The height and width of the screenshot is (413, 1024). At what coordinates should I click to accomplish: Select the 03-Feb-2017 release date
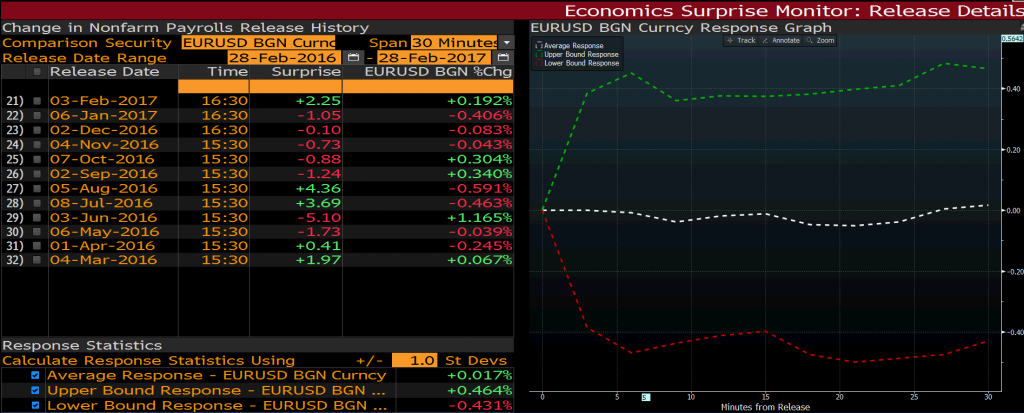click(x=104, y=101)
